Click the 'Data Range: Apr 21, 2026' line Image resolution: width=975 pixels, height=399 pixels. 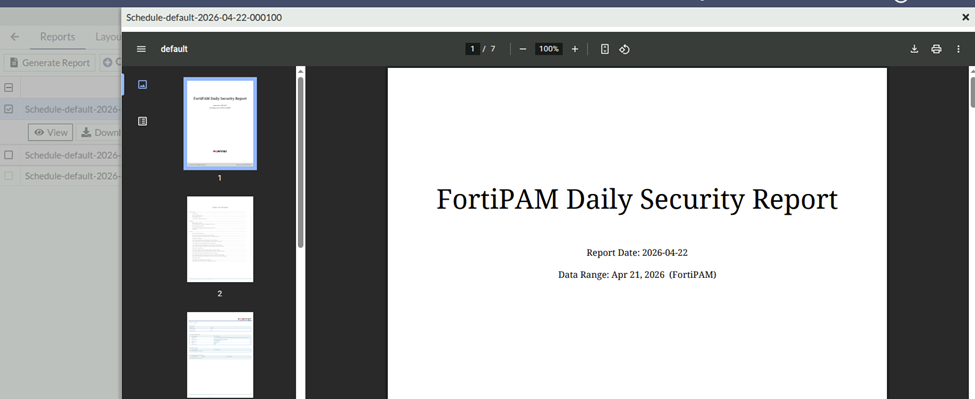click(x=637, y=275)
